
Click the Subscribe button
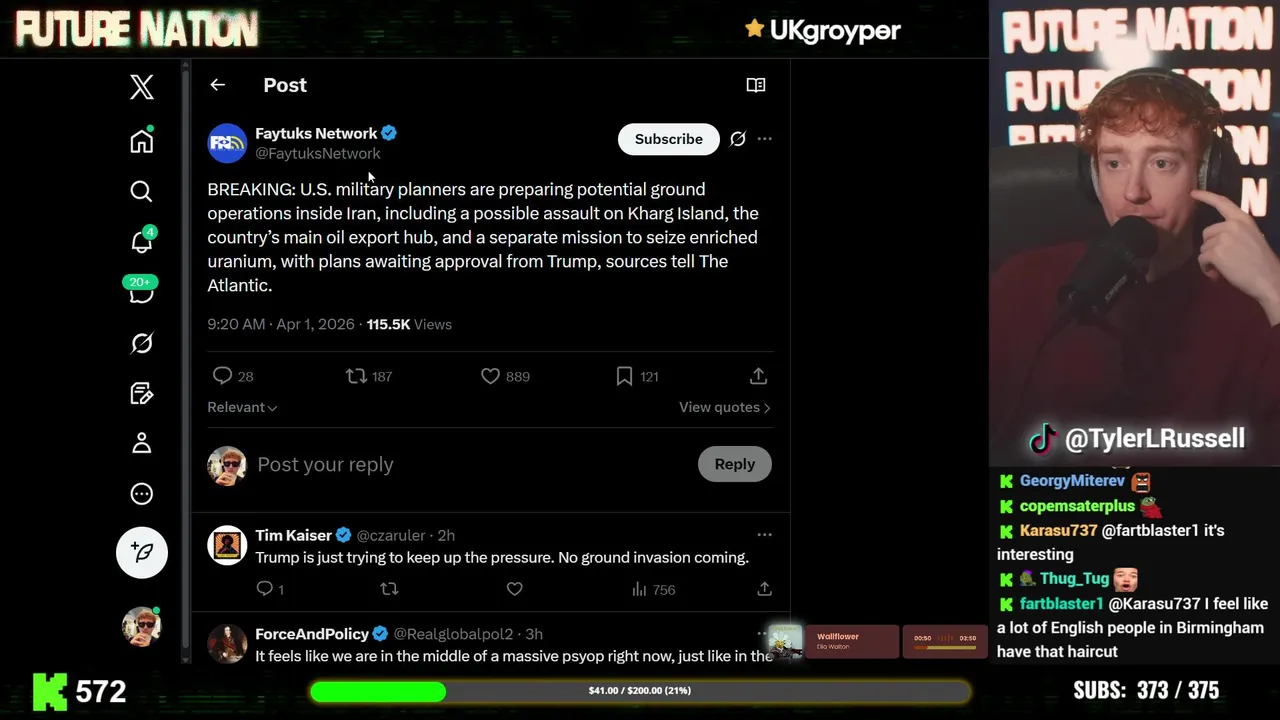pos(669,139)
